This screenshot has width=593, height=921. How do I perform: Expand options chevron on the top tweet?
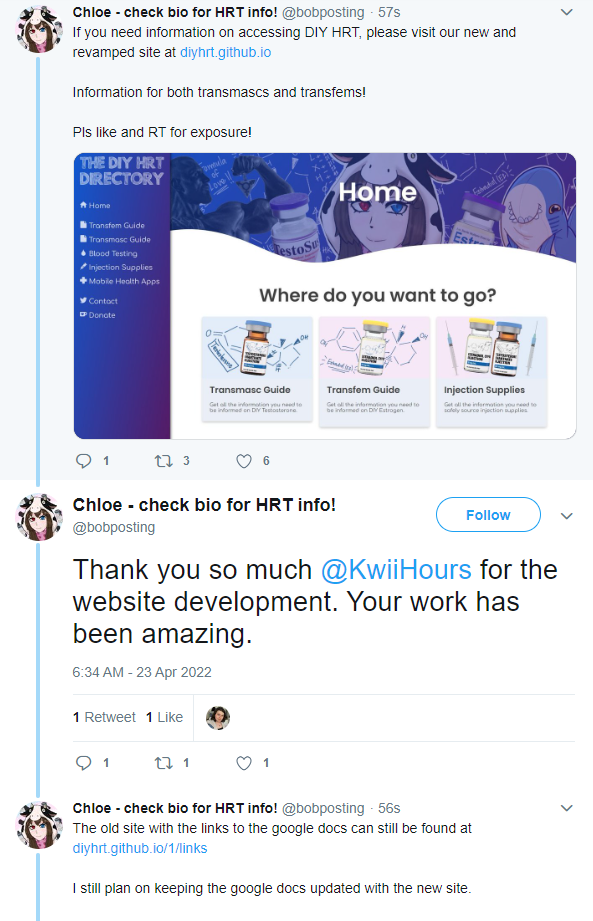(x=567, y=12)
